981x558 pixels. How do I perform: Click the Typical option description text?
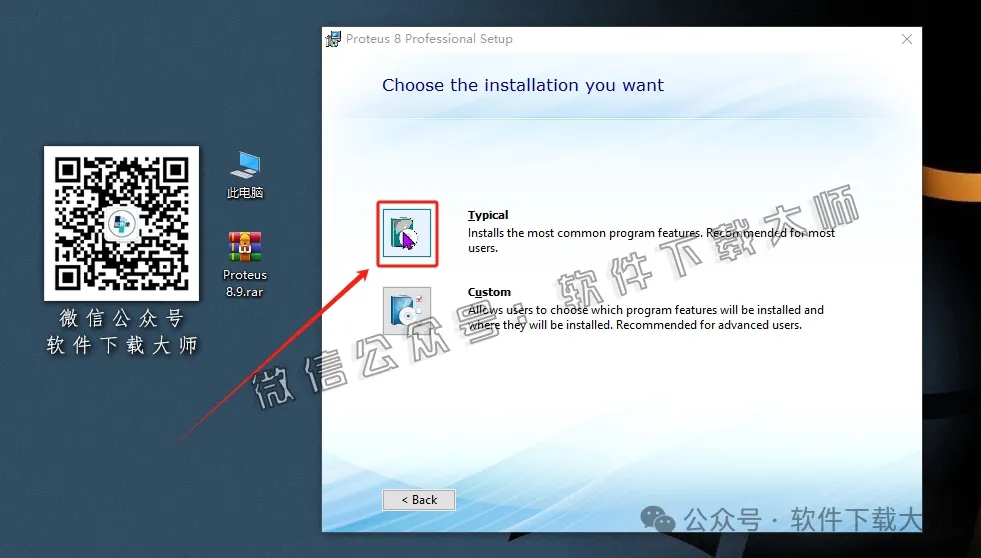coord(650,240)
